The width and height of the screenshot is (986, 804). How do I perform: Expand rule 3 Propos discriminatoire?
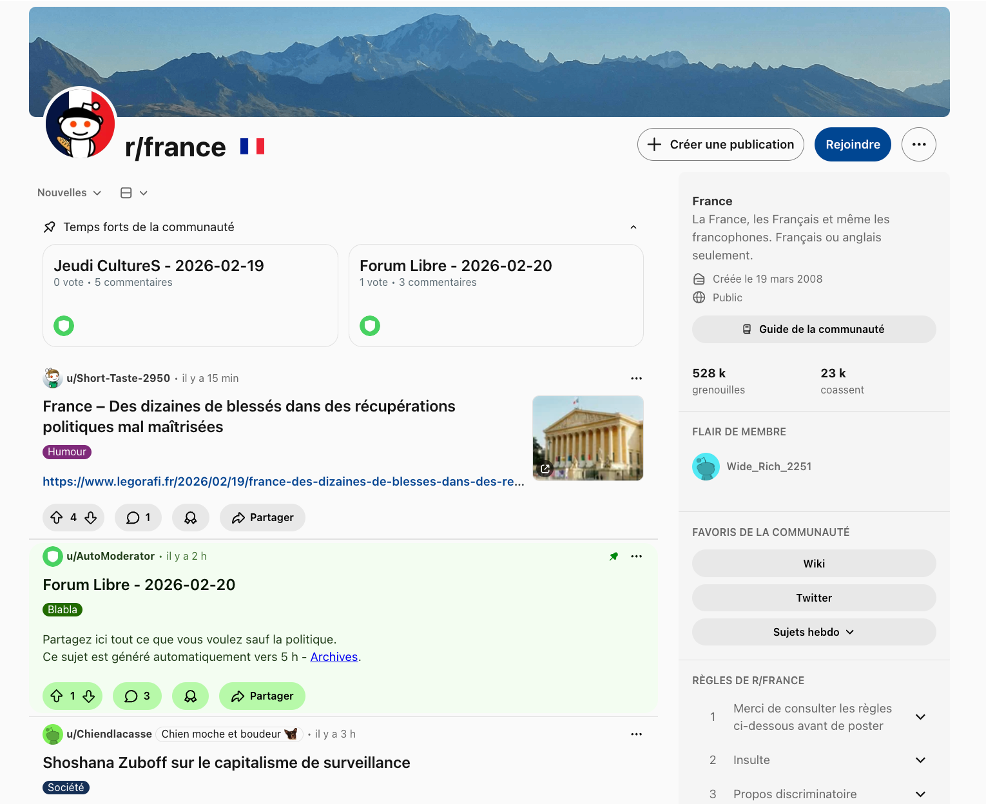(921, 794)
